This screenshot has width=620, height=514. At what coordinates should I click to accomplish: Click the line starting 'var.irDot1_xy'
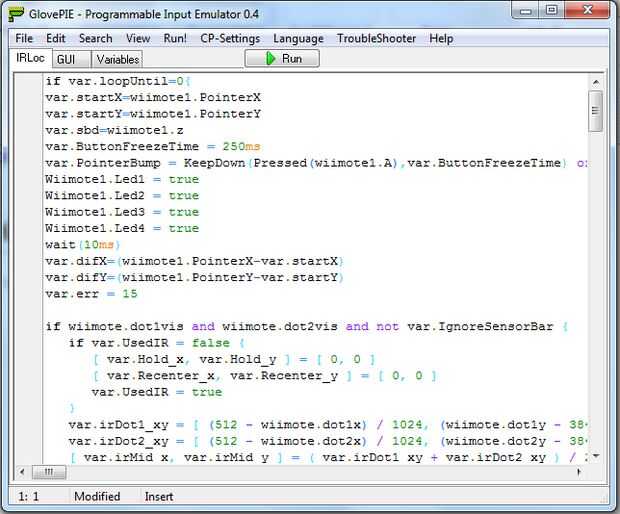point(328,425)
